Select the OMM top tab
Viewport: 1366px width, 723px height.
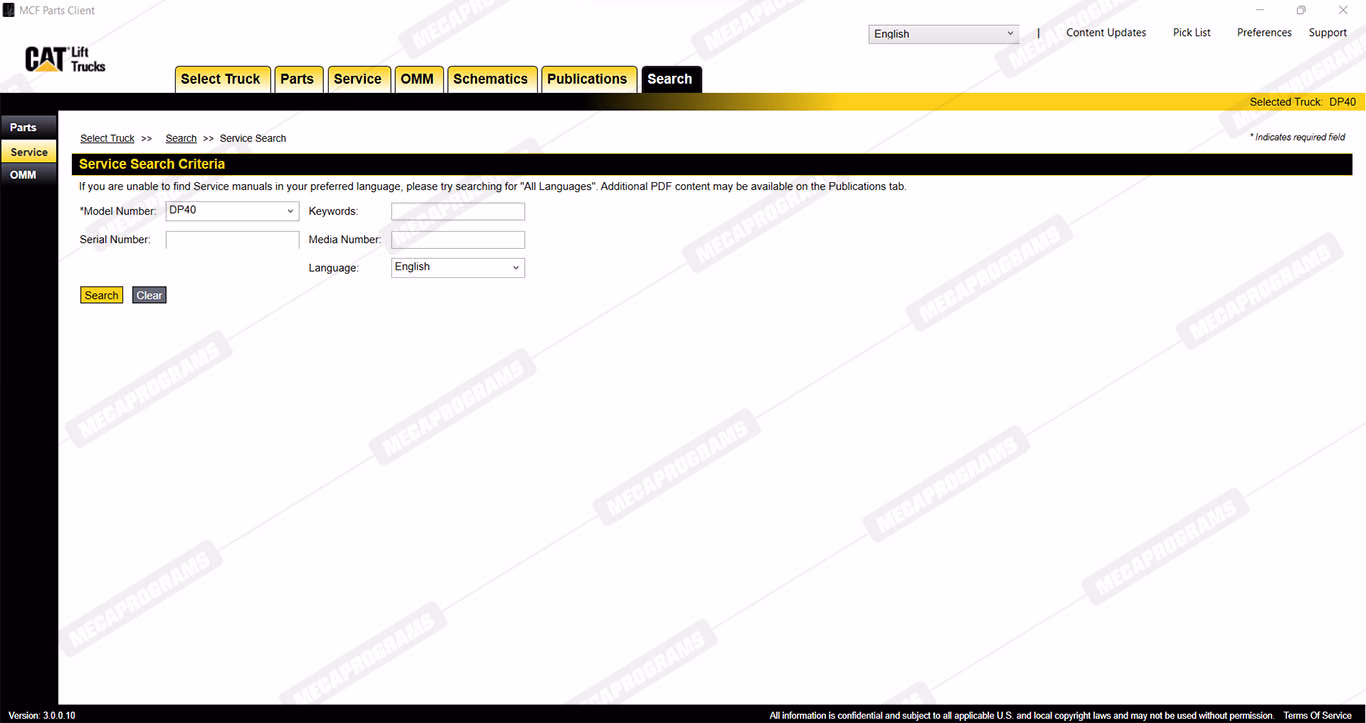(417, 79)
